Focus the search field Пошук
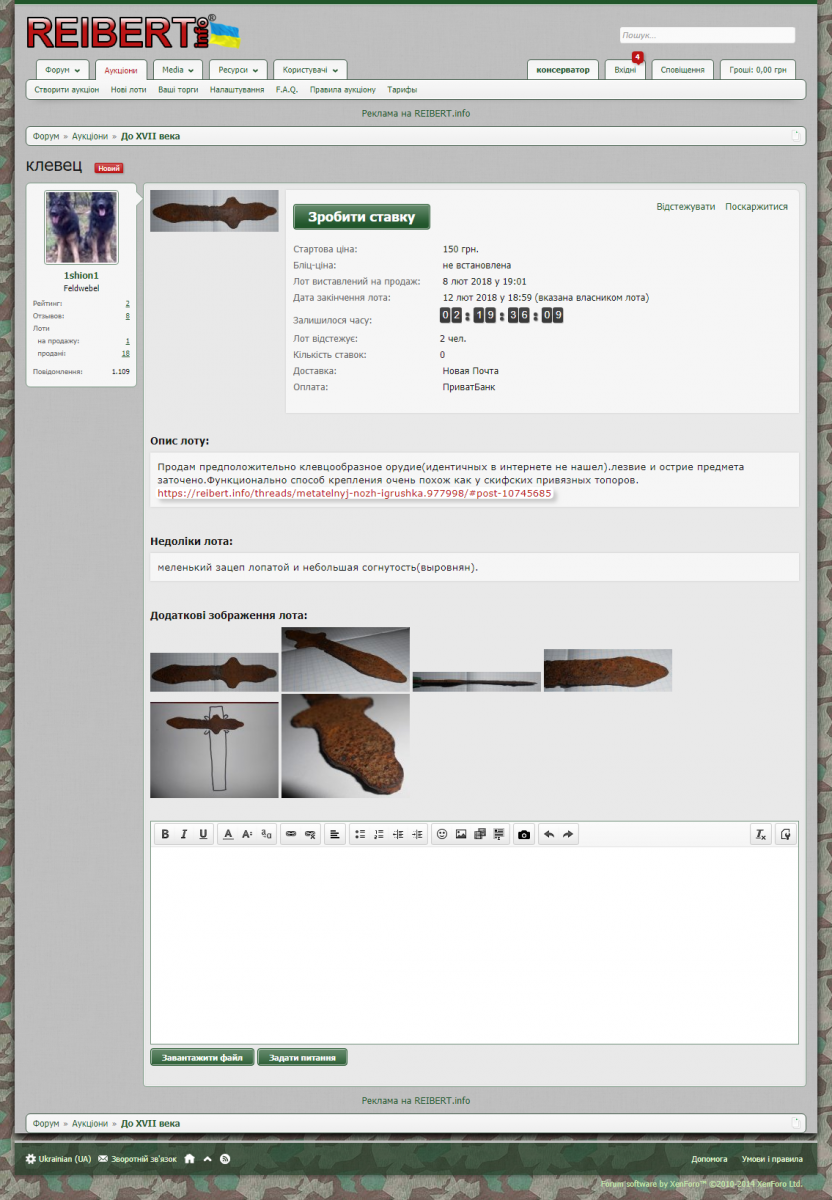The image size is (832, 1200). 707,35
